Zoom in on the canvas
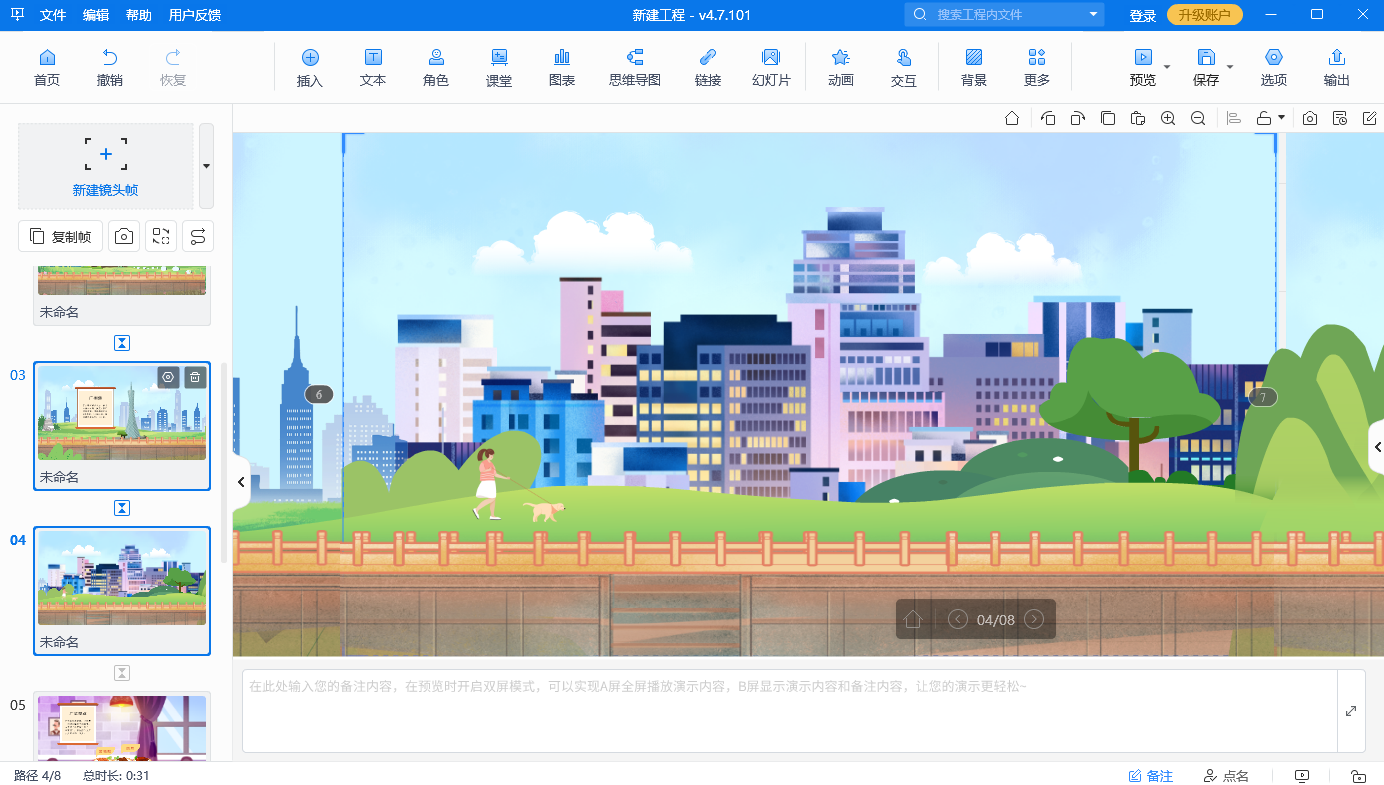 click(x=1168, y=118)
